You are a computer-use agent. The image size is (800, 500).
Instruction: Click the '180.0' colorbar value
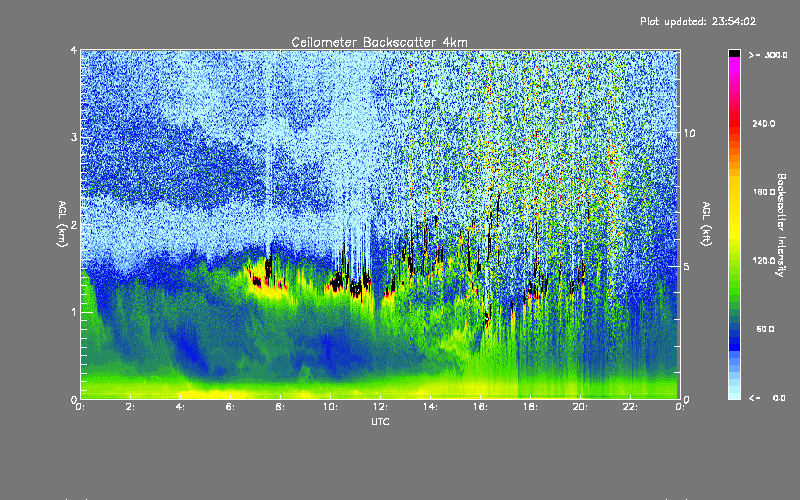click(764, 192)
